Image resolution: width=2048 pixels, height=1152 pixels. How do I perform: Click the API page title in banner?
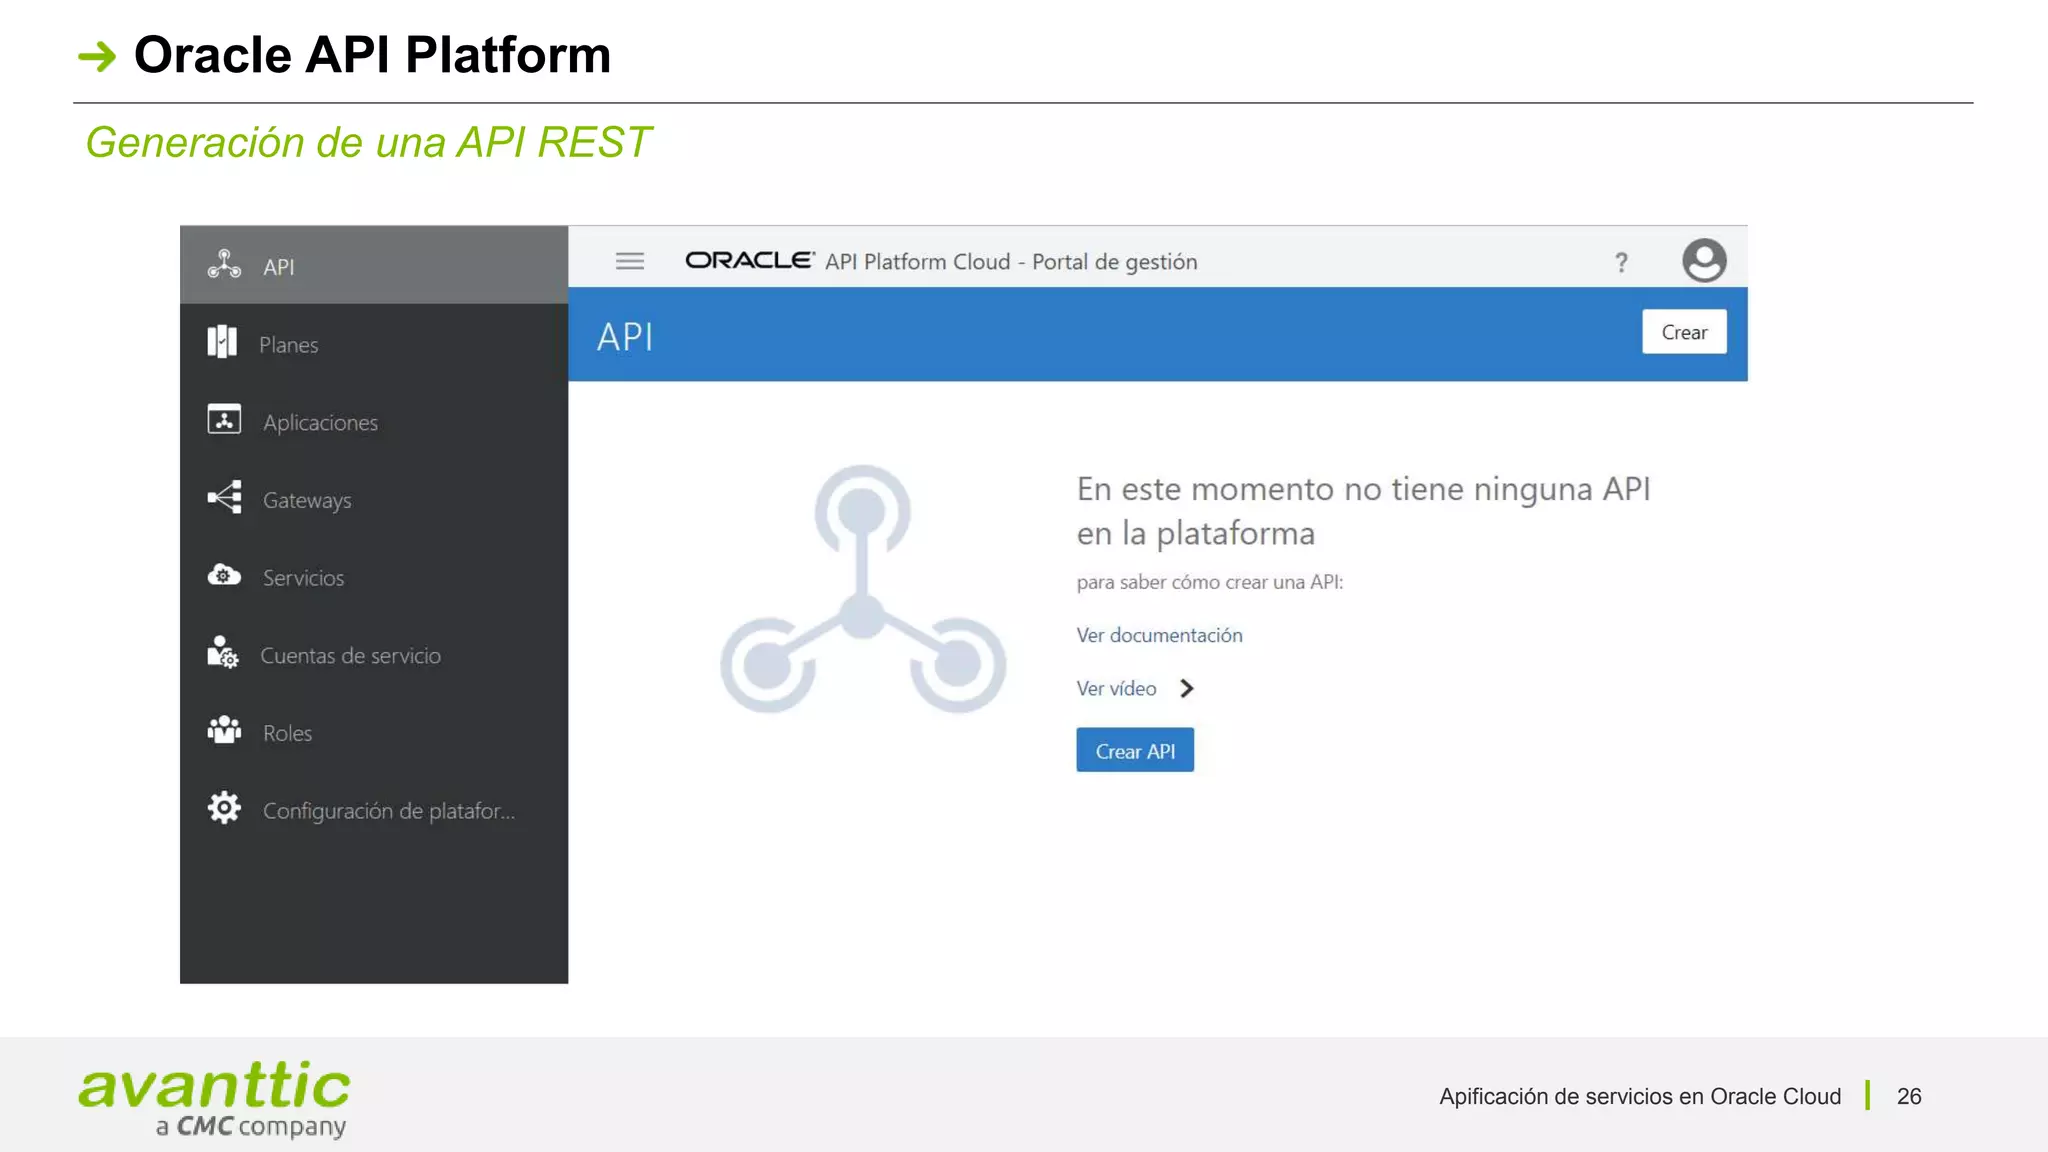(625, 337)
